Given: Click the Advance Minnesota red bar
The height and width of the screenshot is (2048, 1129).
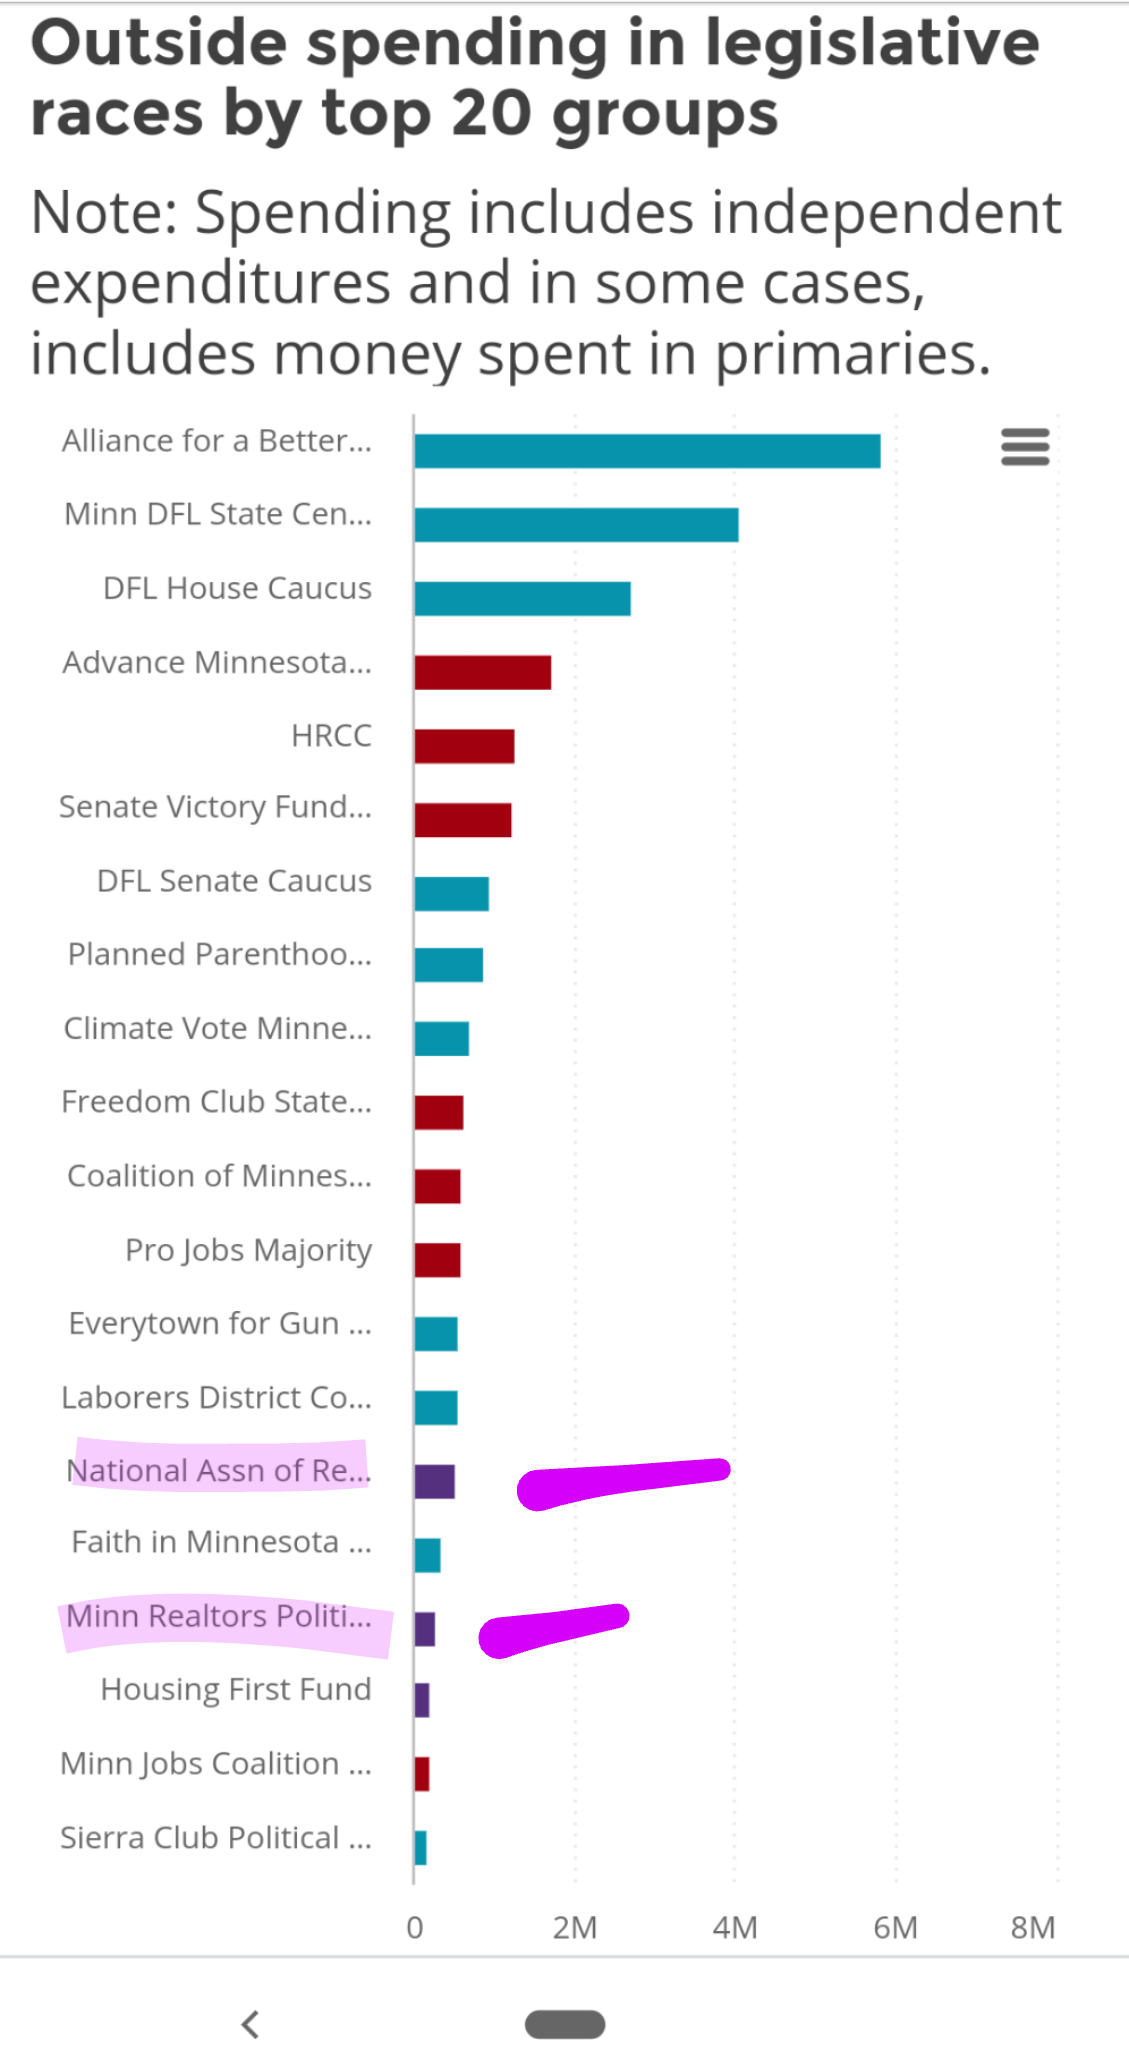Looking at the screenshot, I should (x=482, y=672).
